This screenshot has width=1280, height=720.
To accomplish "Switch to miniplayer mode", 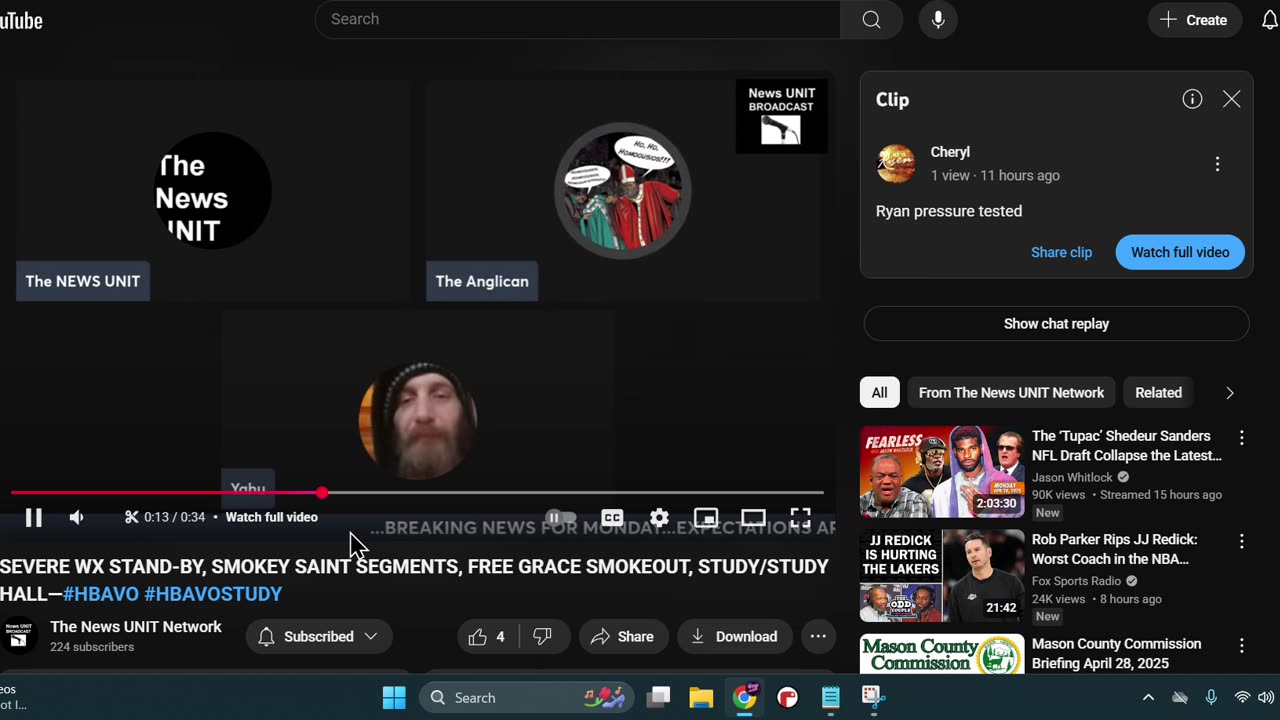I will tap(706, 517).
